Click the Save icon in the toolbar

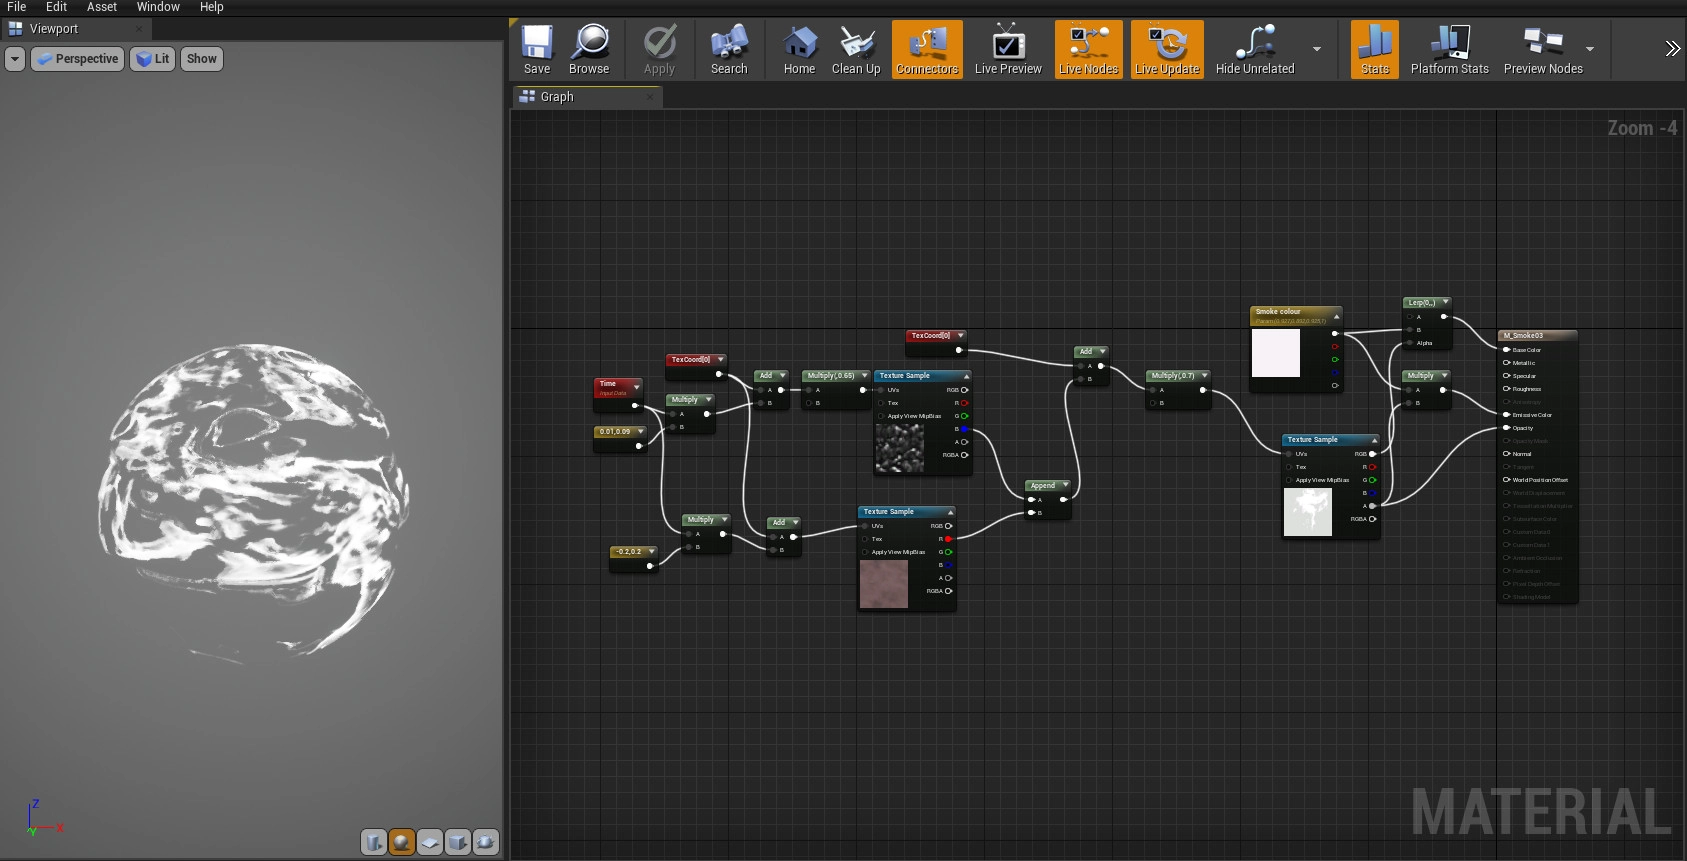[x=537, y=50]
